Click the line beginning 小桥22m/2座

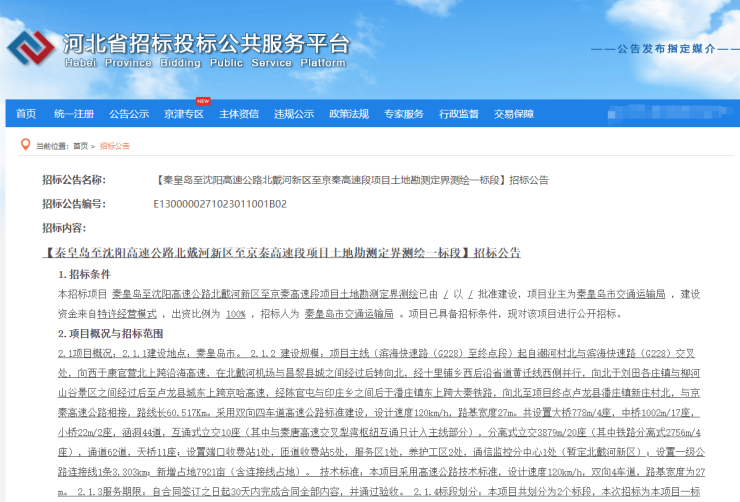point(379,433)
